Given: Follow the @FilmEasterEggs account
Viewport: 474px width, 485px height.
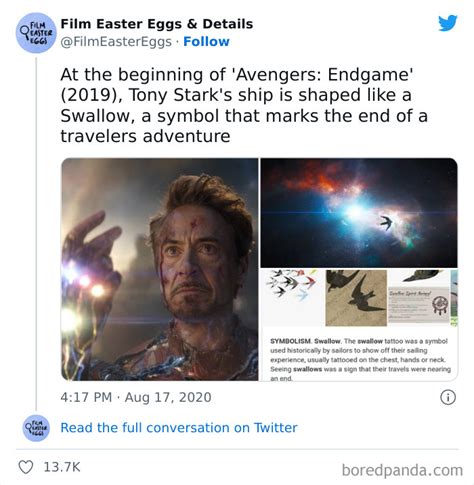Looking at the screenshot, I should click(x=206, y=42).
